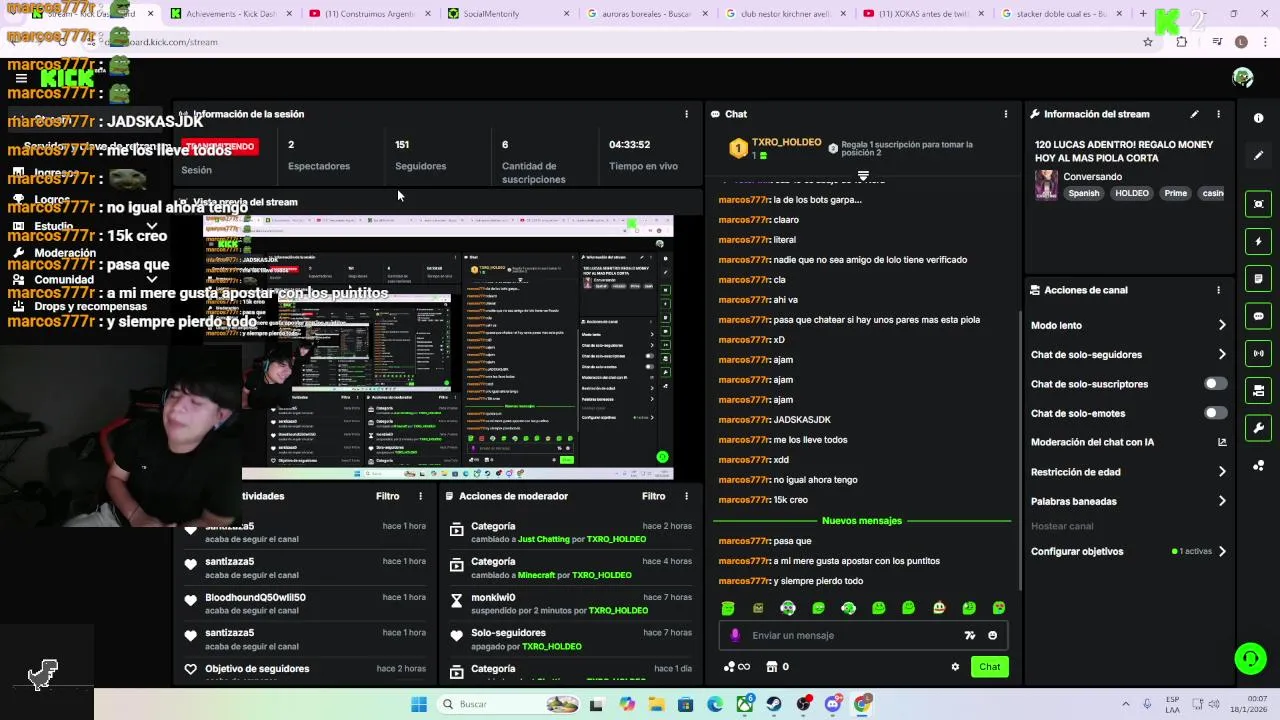
Task: Open the chat settings gear icon
Action: (955, 667)
